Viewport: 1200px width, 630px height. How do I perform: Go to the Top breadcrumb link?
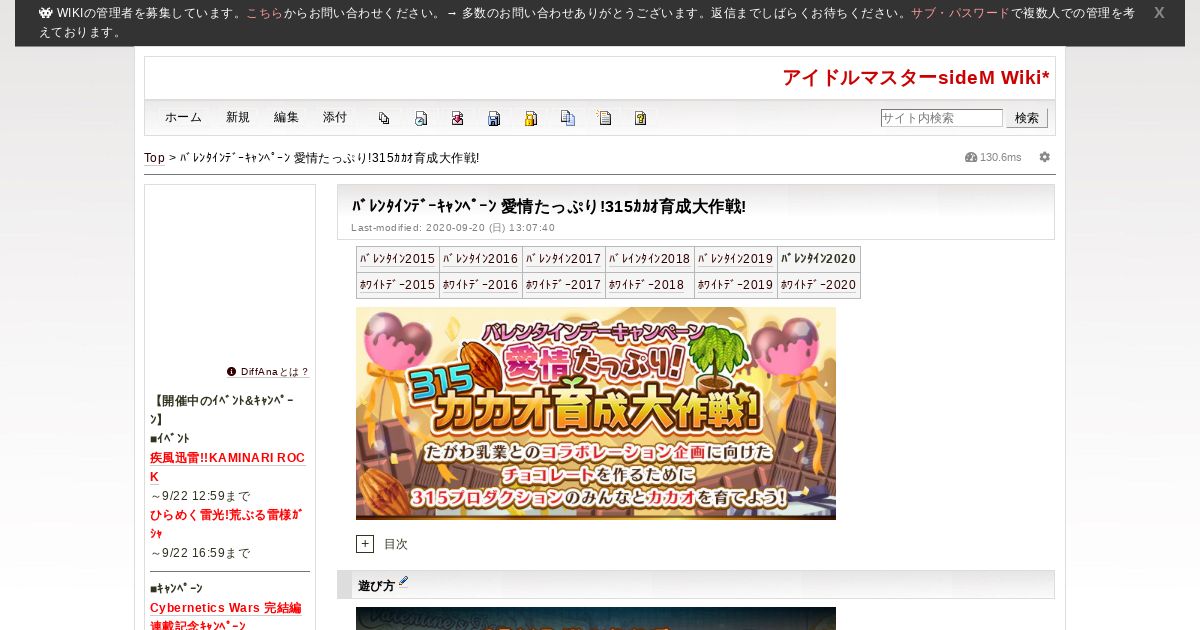154,158
